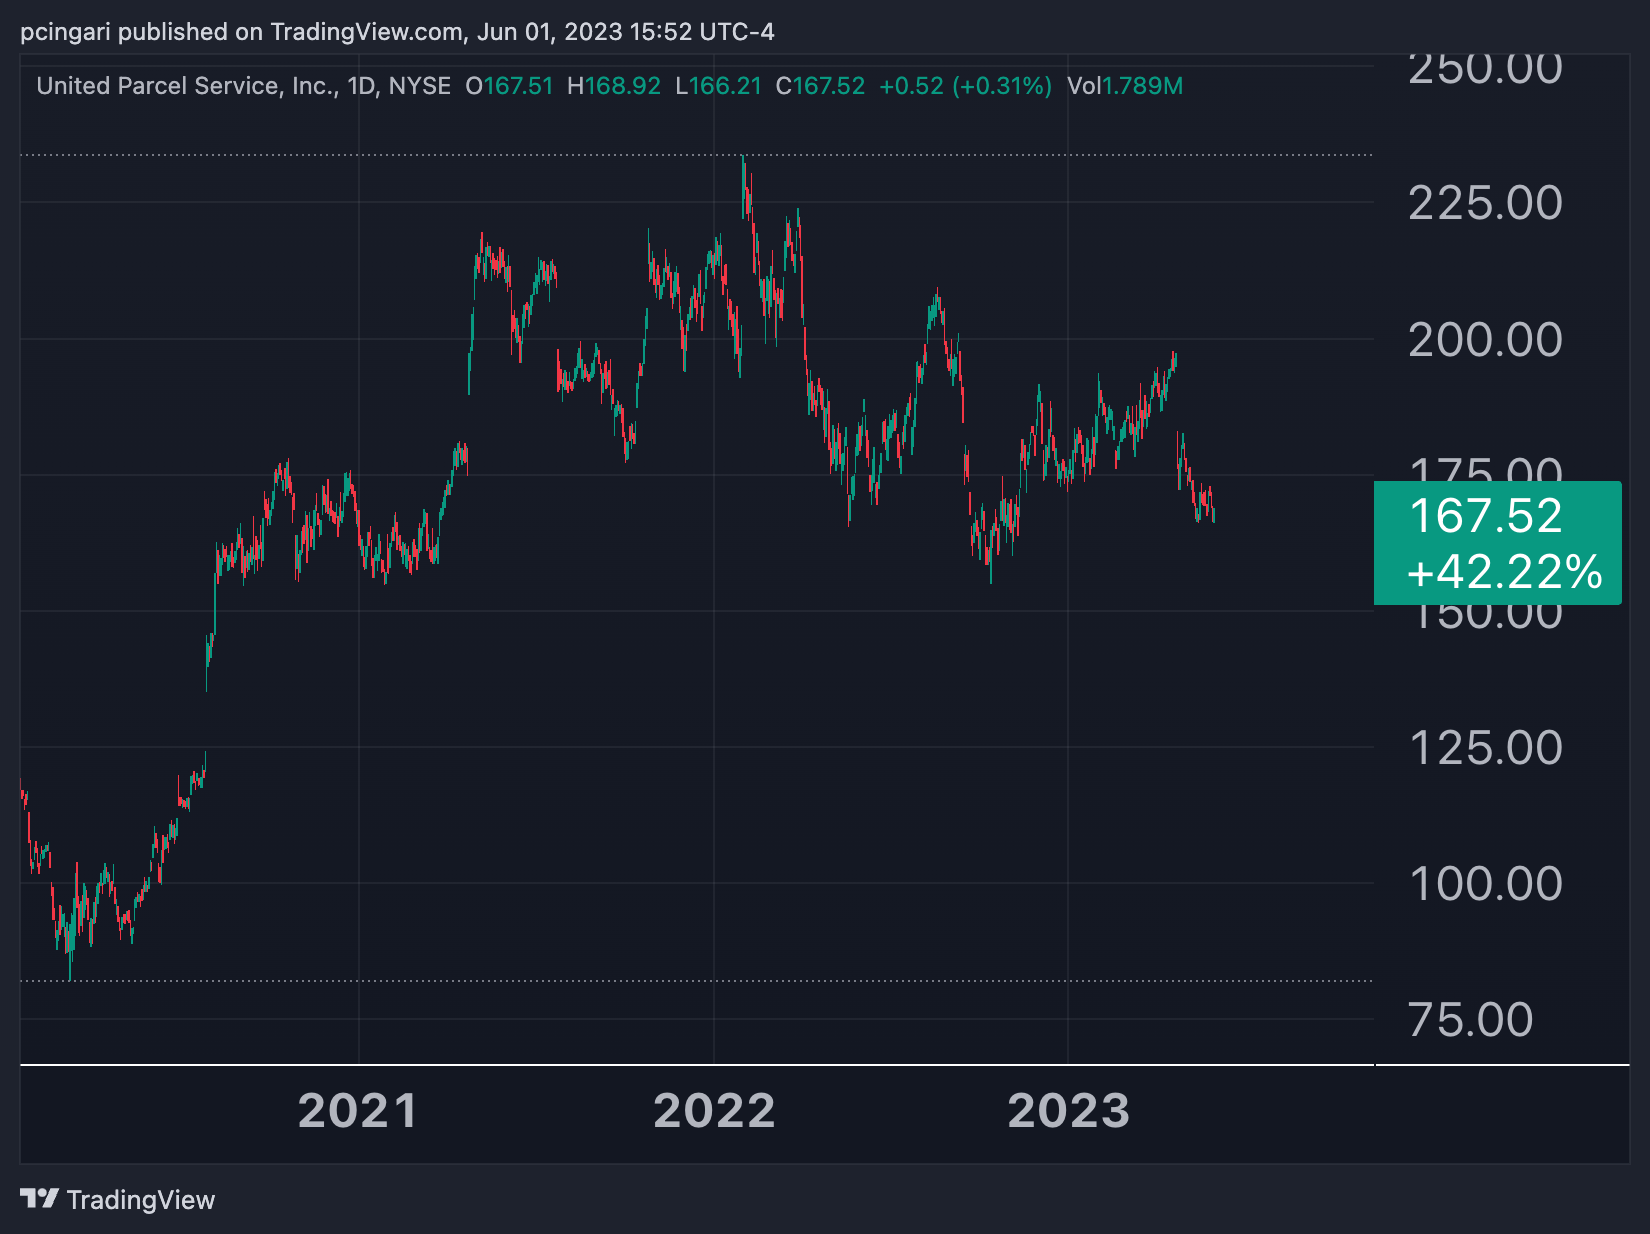Viewport: 1650px width, 1234px height.
Task: Click the +0.52 (+0.31%) daily change
Action: coord(965,86)
